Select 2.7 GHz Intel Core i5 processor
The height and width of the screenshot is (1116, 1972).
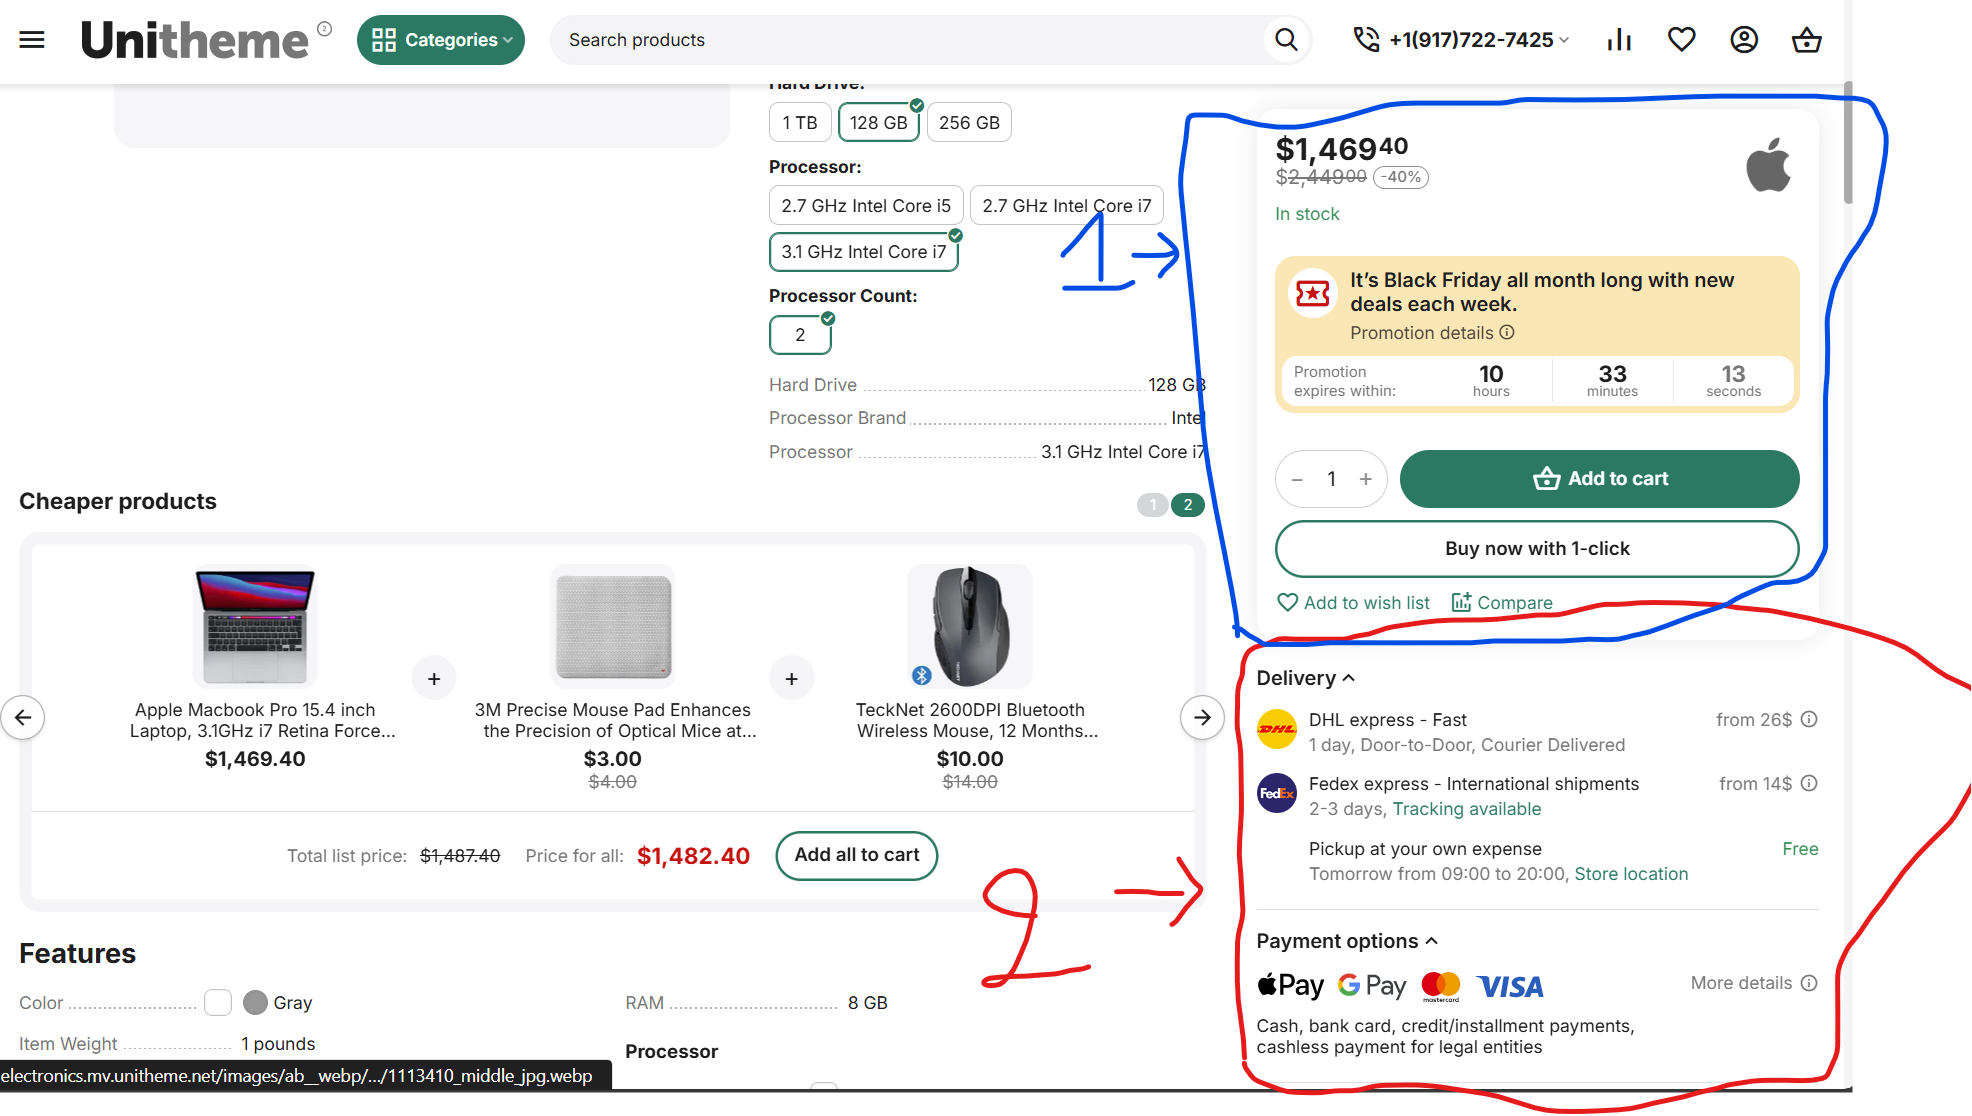pos(865,206)
